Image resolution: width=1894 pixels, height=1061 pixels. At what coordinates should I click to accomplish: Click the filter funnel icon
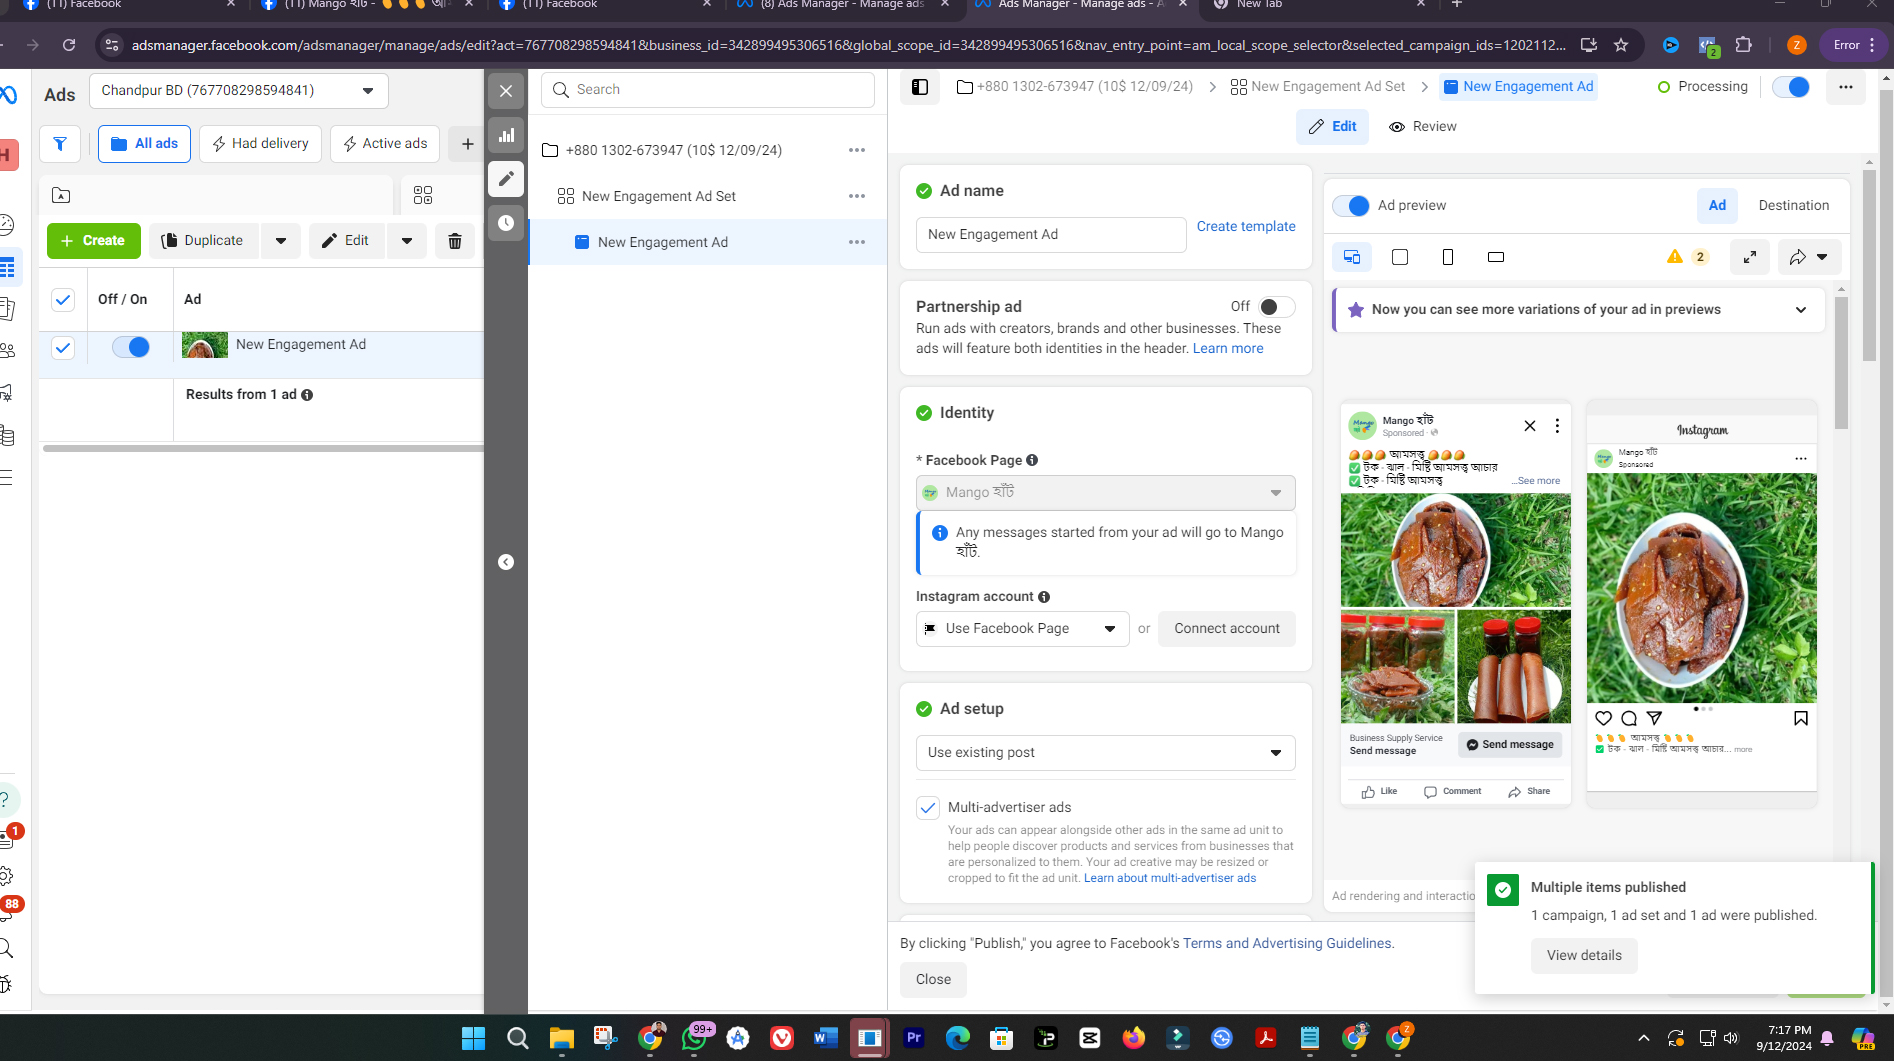click(x=60, y=144)
